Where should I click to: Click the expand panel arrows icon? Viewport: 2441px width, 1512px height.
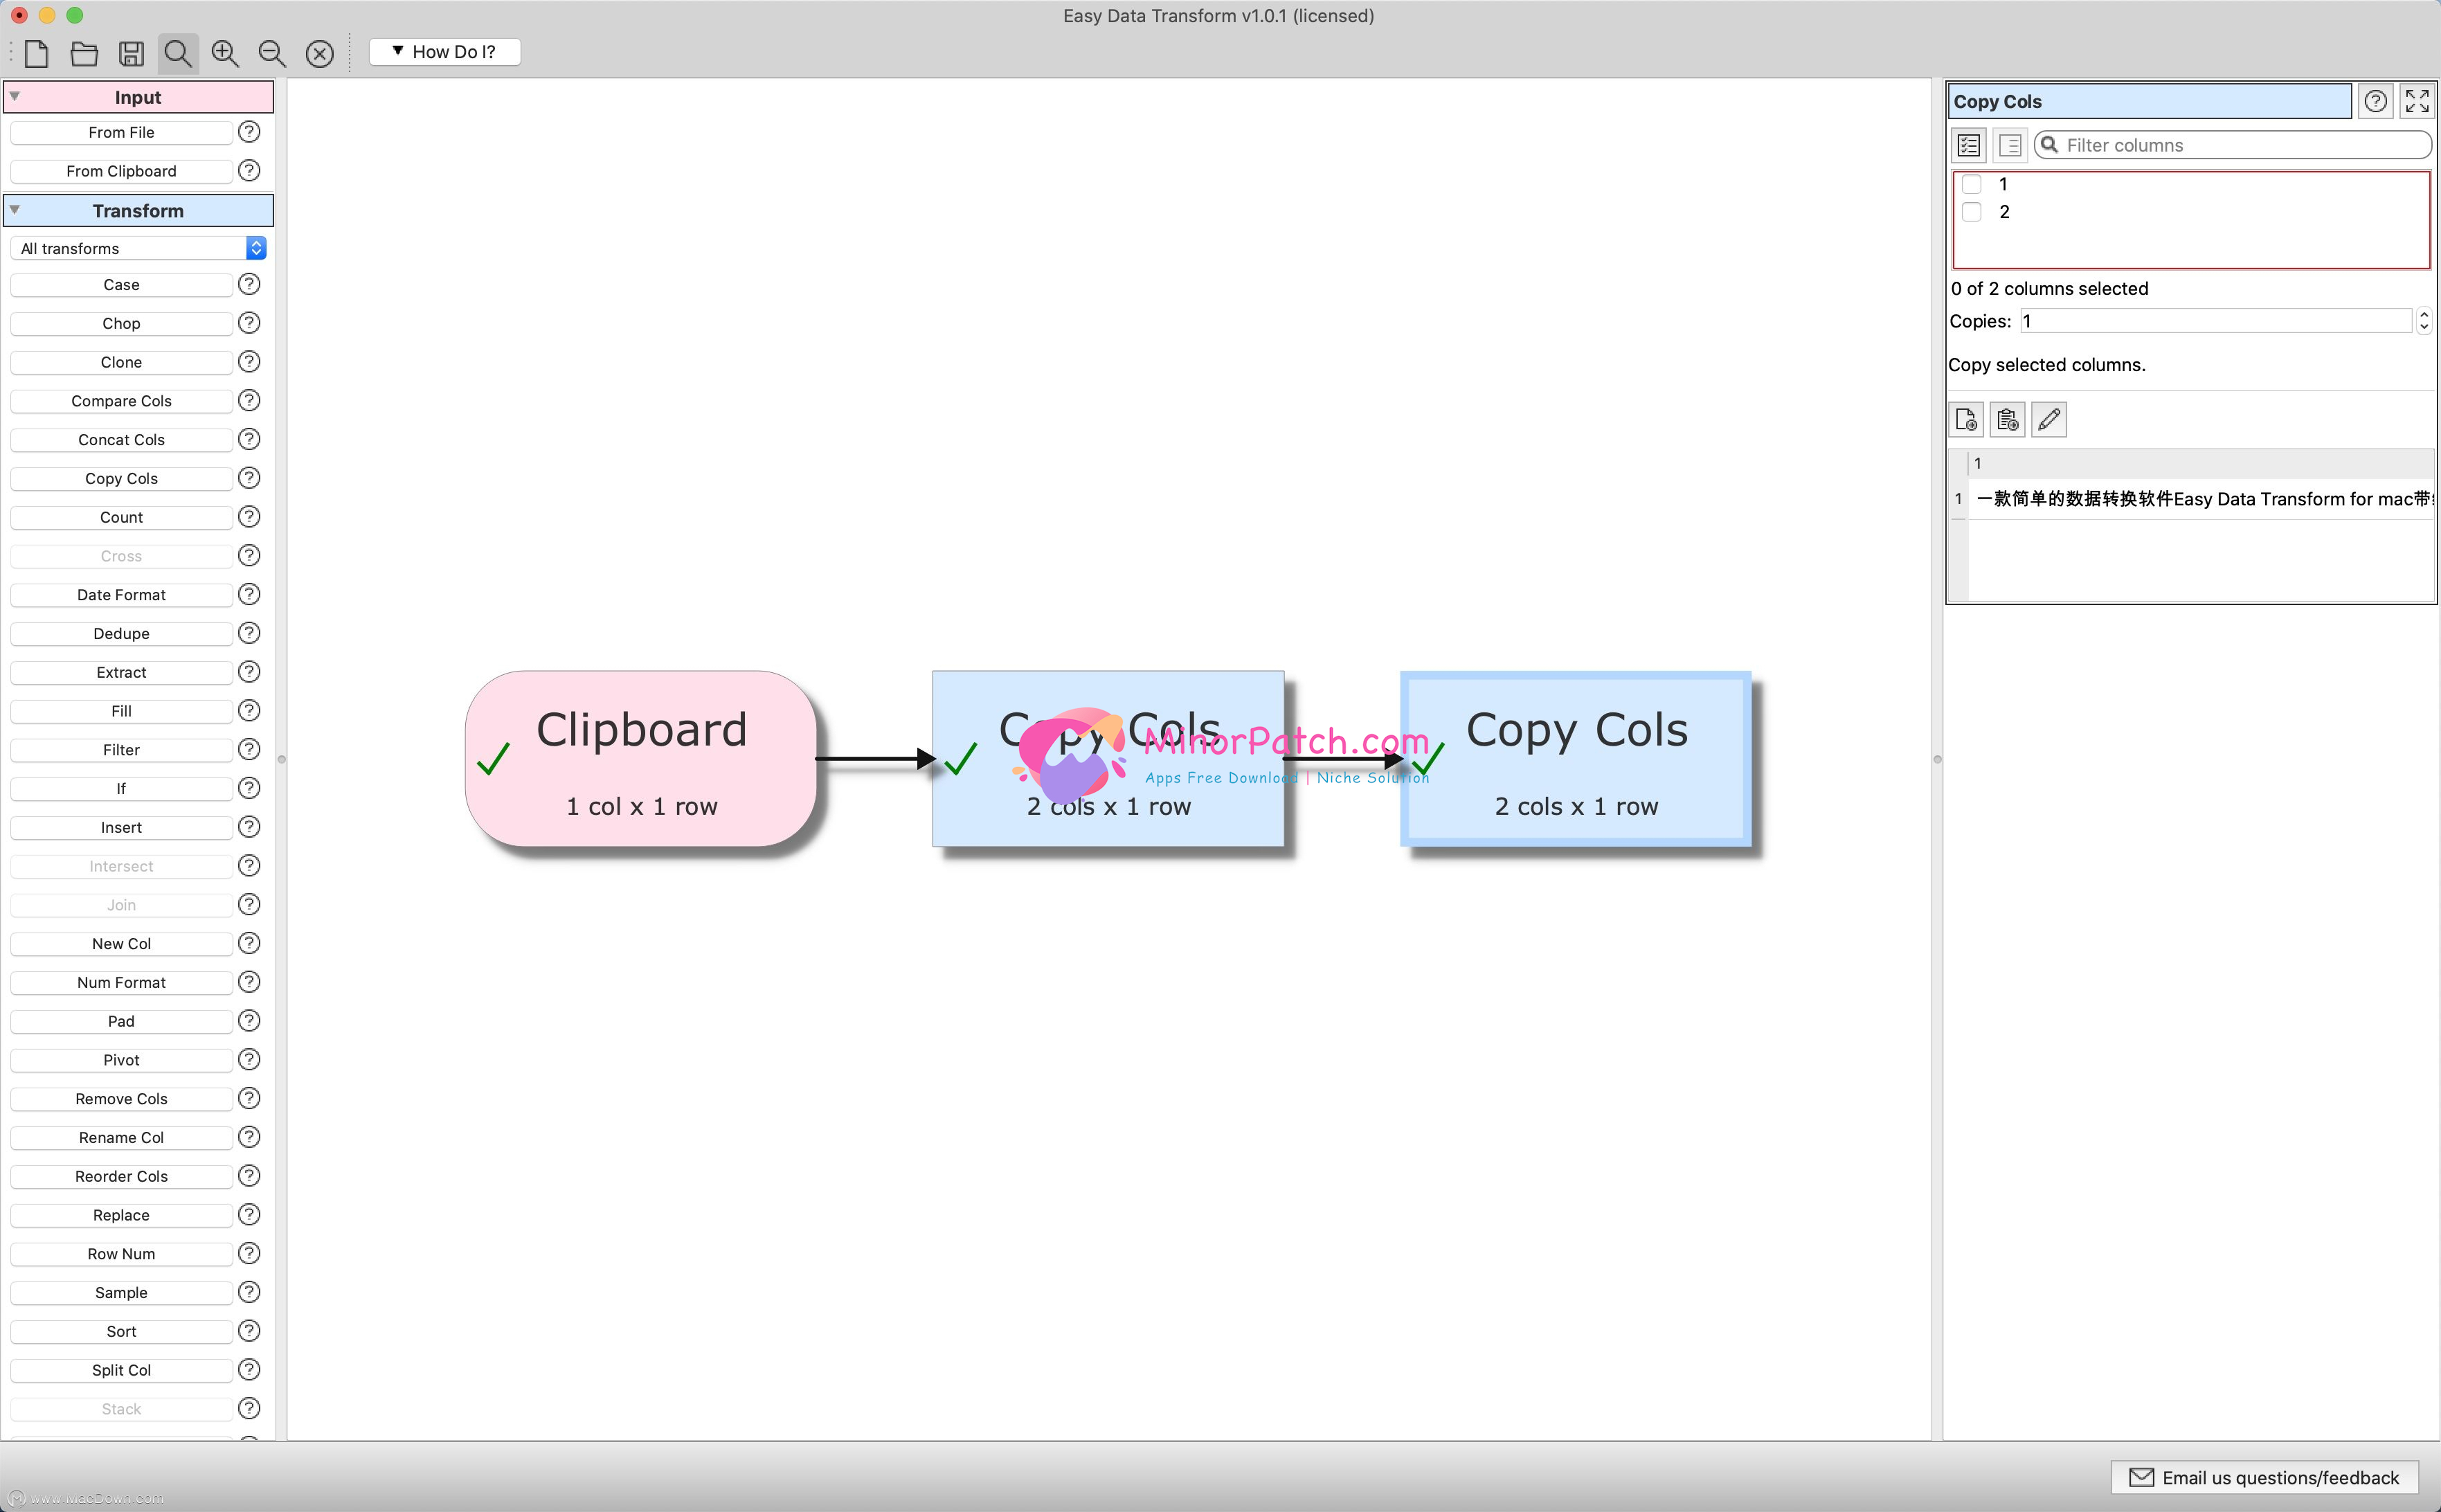(2416, 101)
